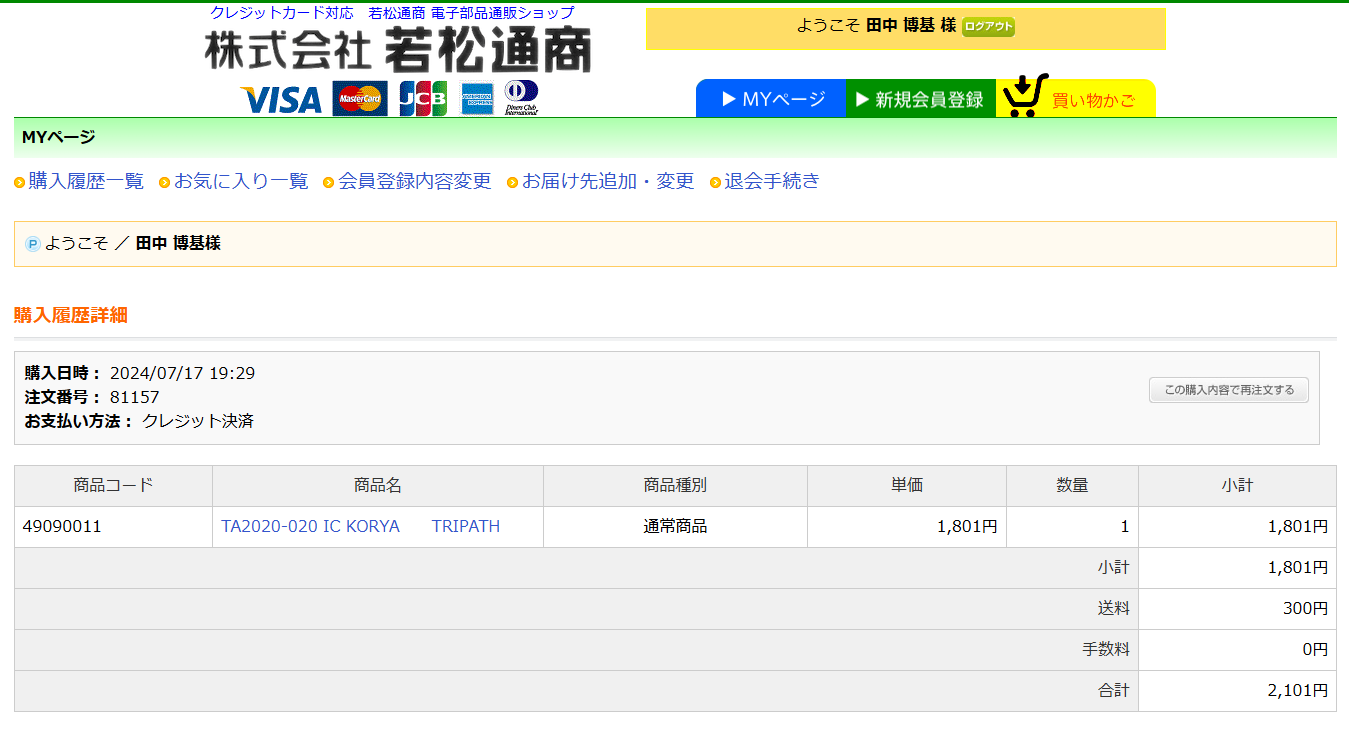This screenshot has width=1349, height=735.
Task: Click the Diners Club logo
Action: pos(521,98)
